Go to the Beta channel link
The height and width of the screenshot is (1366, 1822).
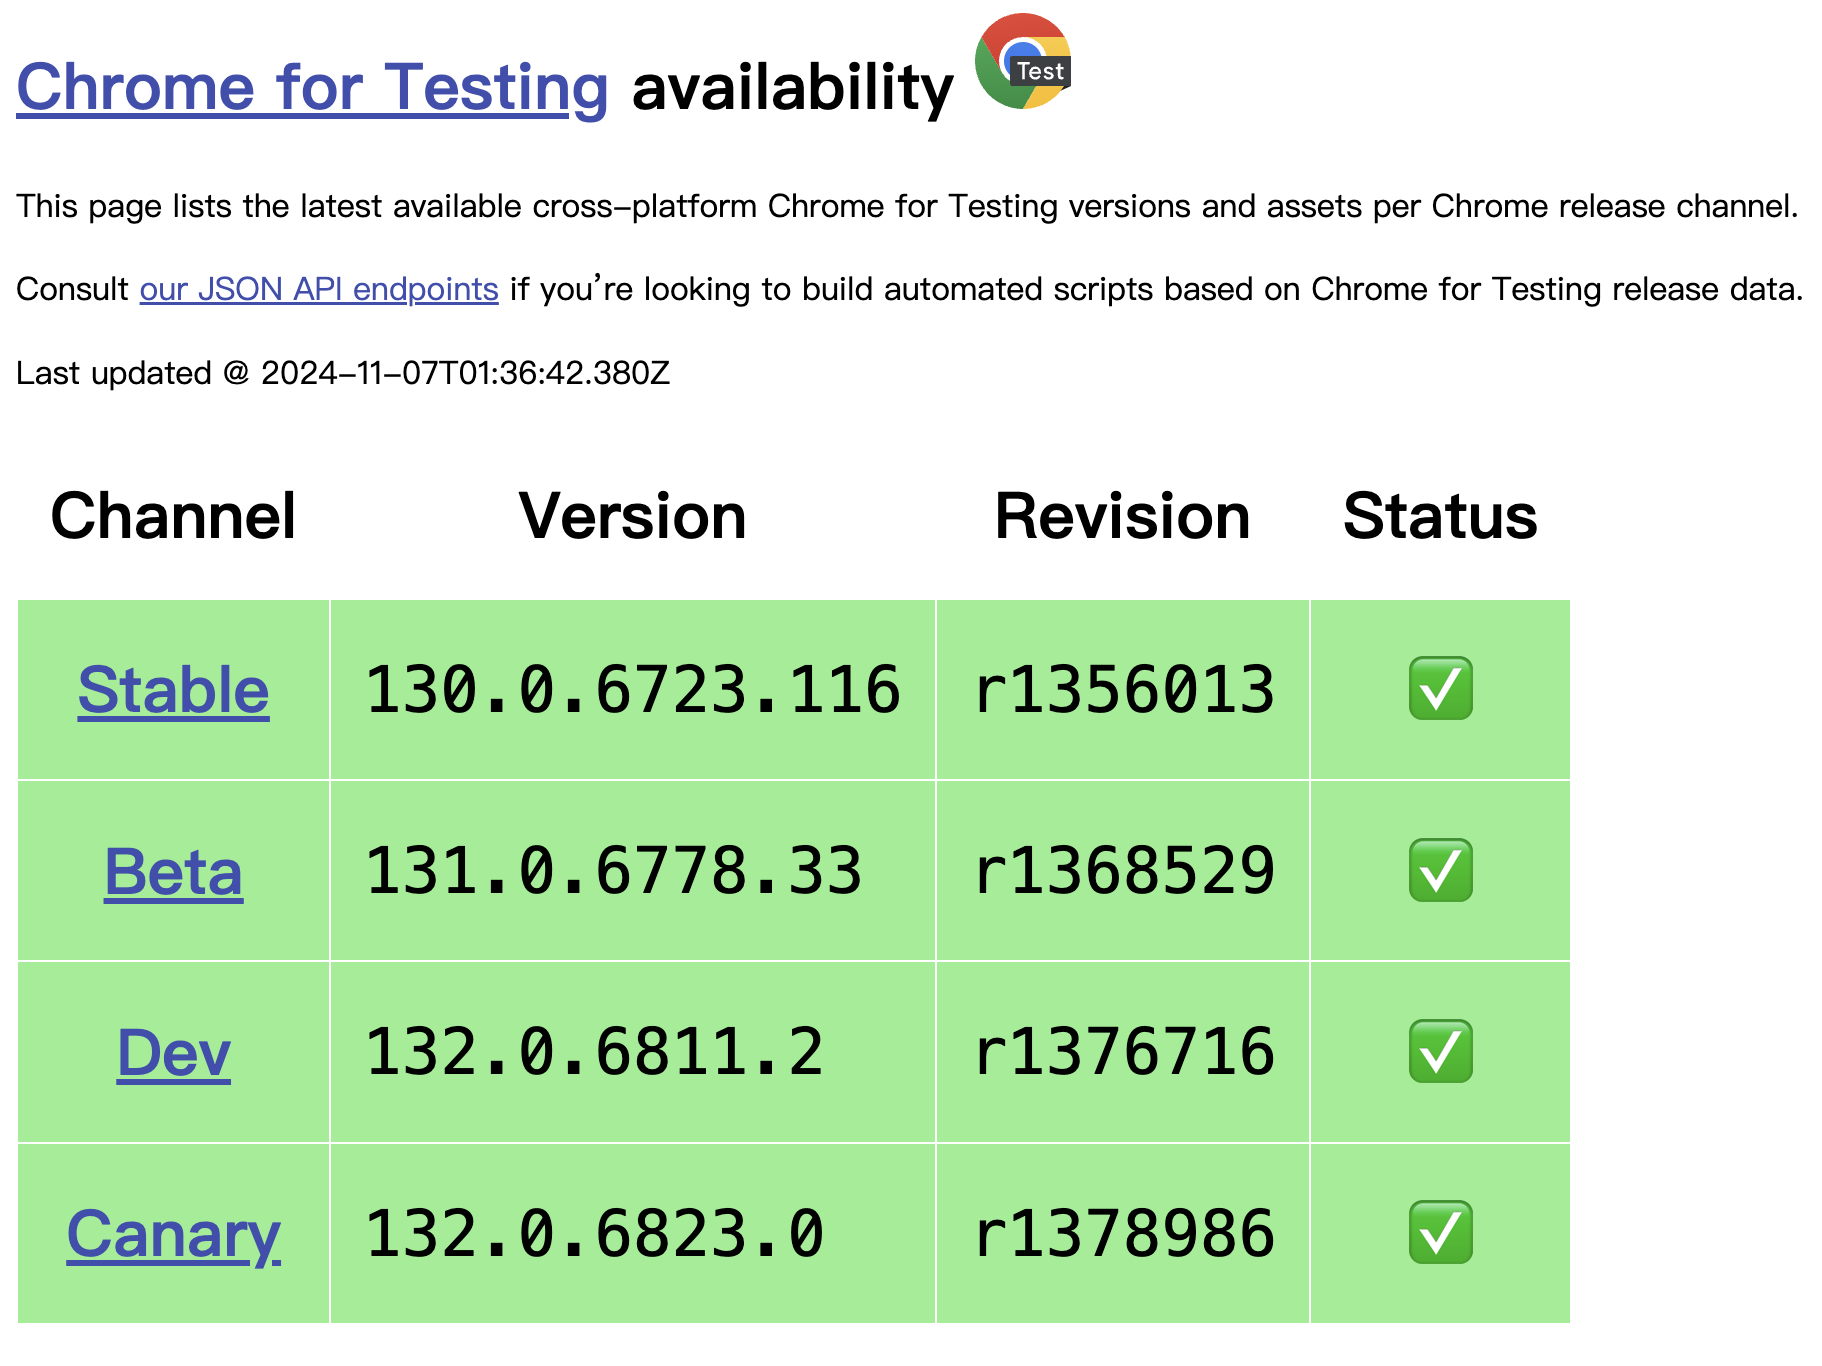(x=174, y=872)
